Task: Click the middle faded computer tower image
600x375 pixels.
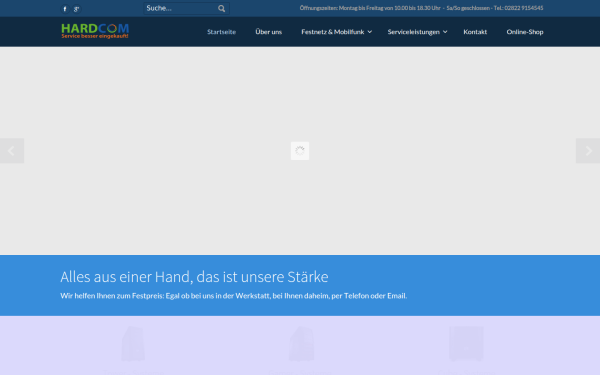Action: click(302, 343)
